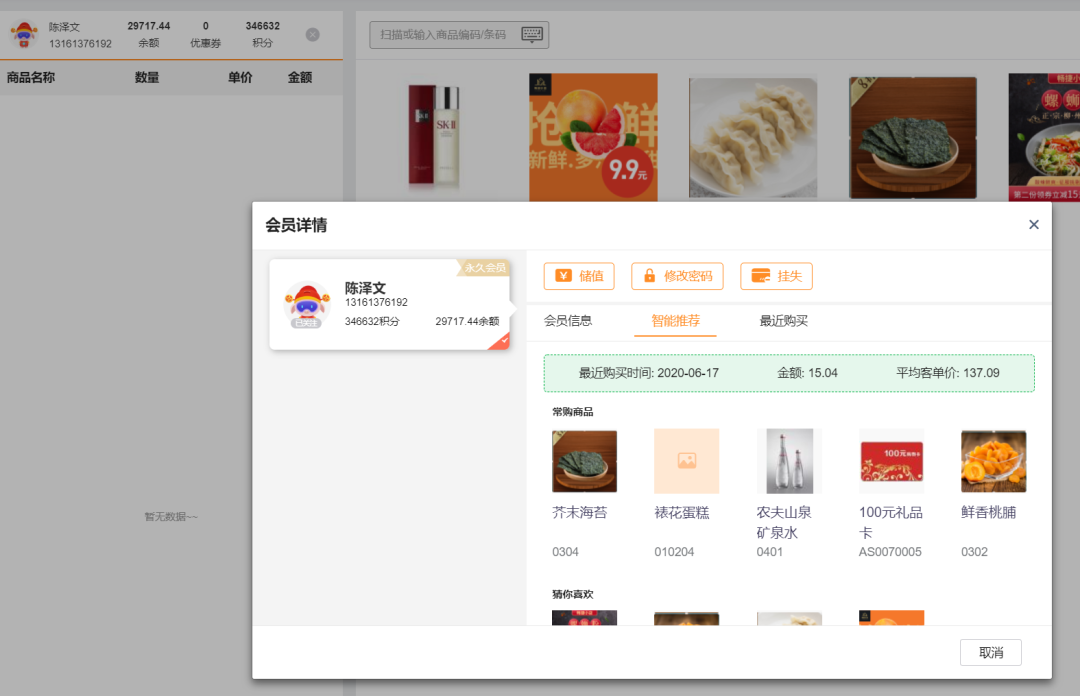This screenshot has height=696, width=1080.
Task: Click the 永久会员 badge
Action: point(484,267)
